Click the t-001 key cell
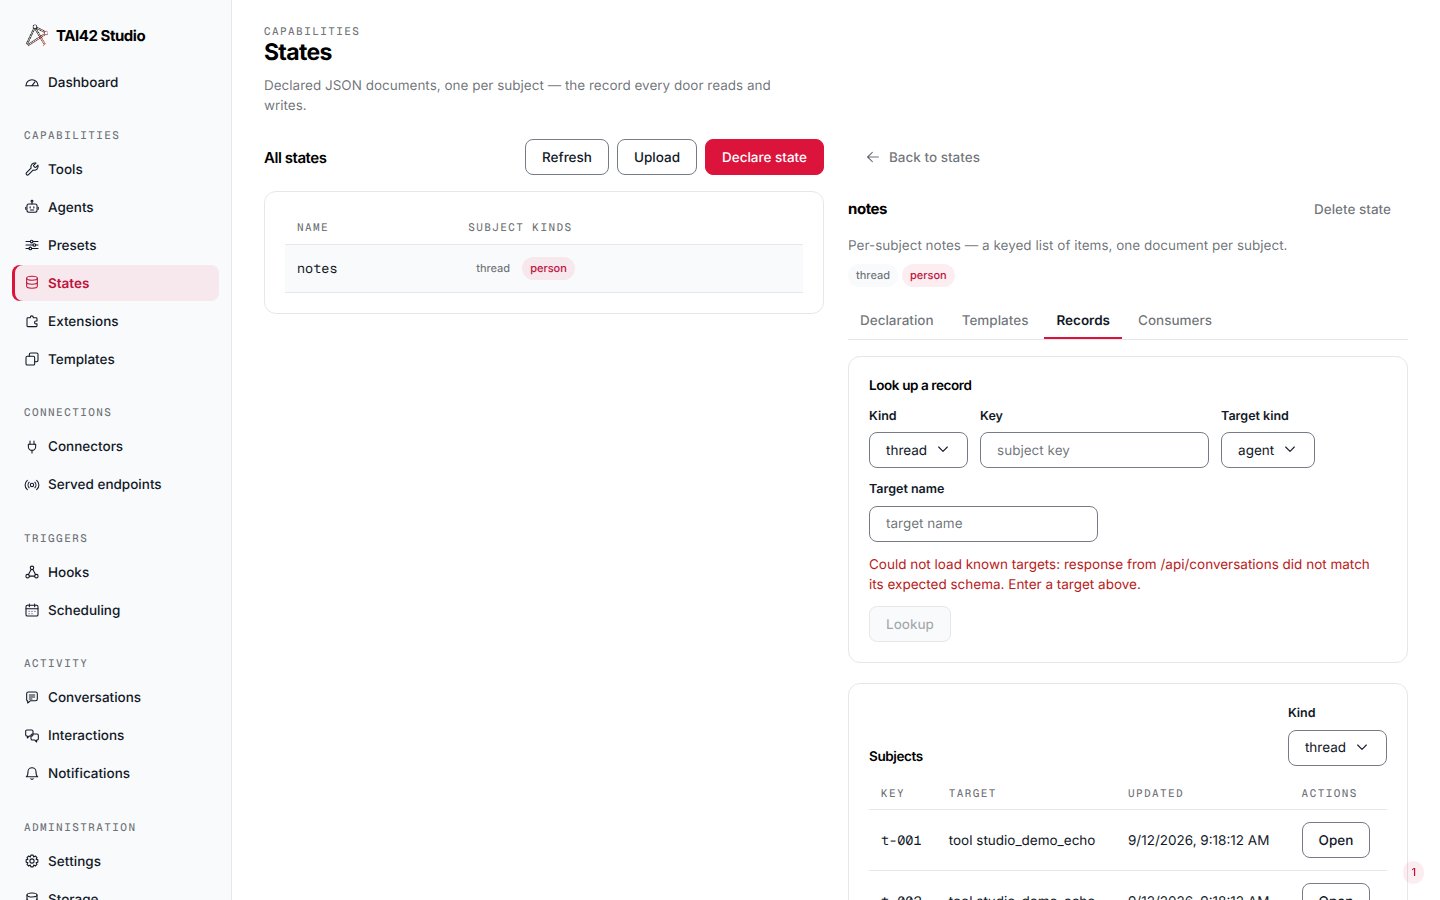Screen dimensions: 1440x900 click(x=901, y=840)
